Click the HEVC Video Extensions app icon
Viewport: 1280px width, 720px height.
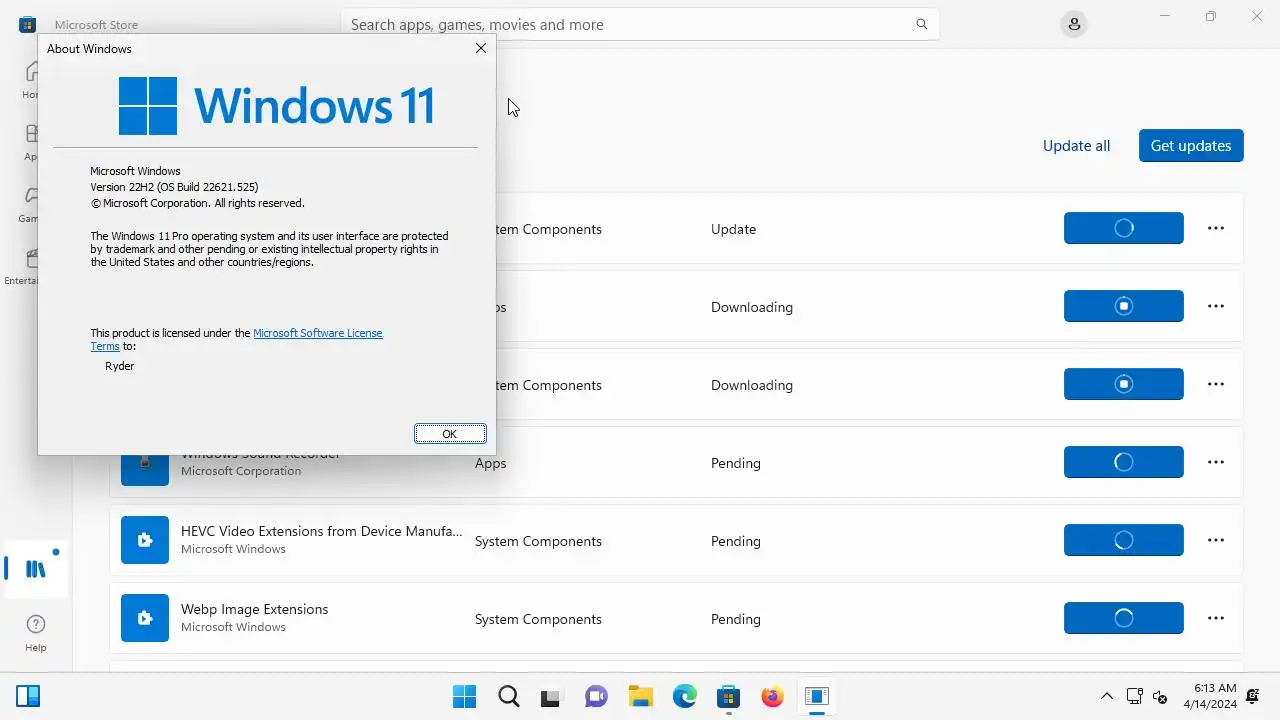145,540
